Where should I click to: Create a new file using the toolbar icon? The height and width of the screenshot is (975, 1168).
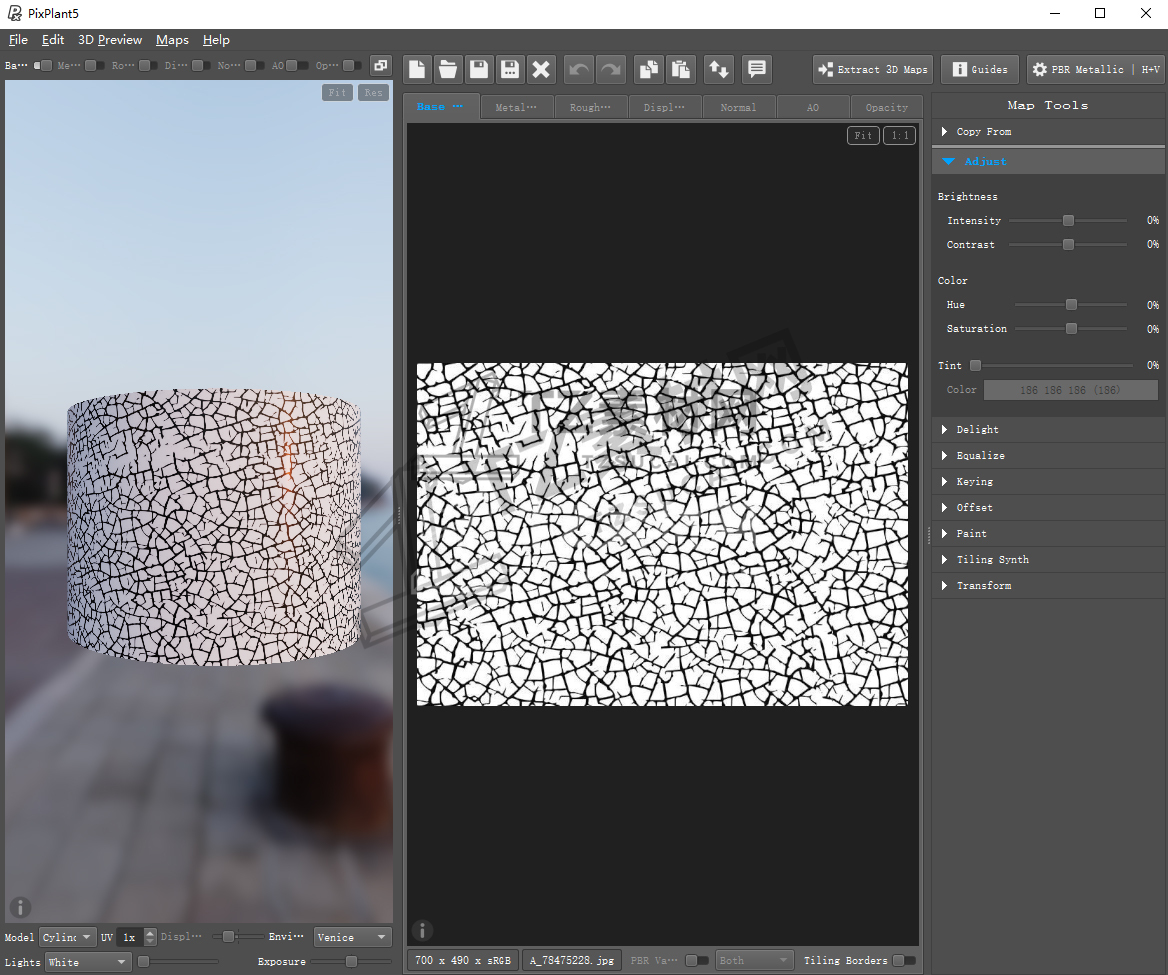[417, 69]
